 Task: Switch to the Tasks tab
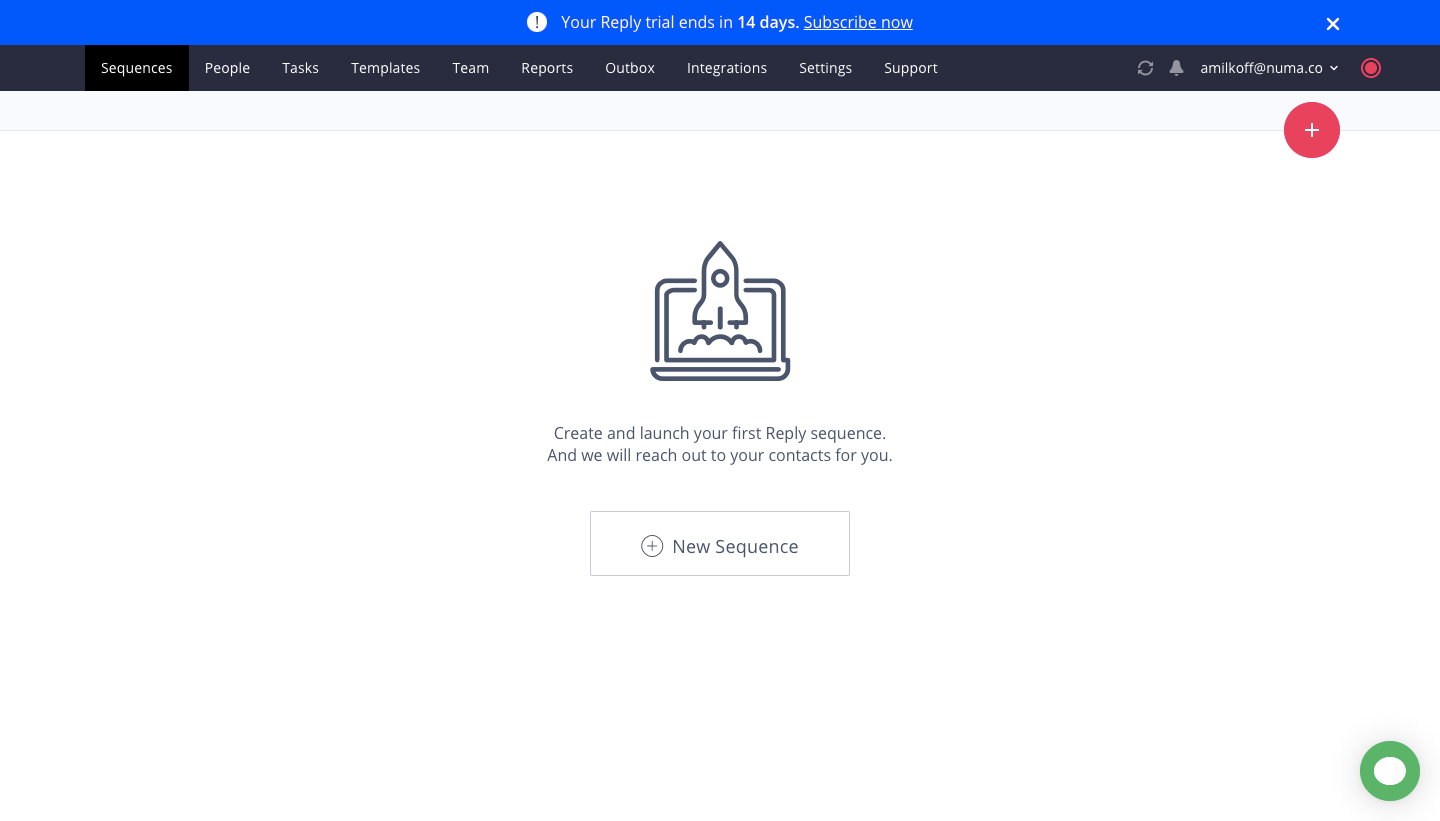(300, 68)
